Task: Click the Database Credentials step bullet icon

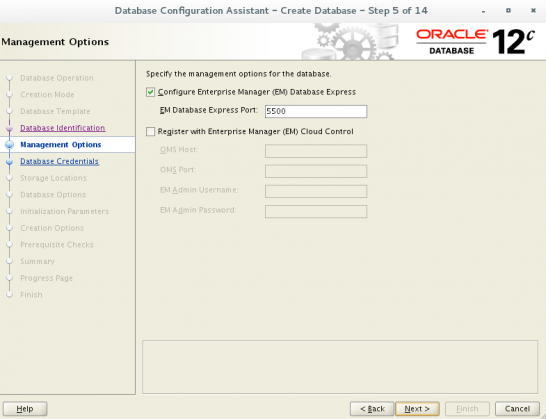Action: click(x=9, y=162)
